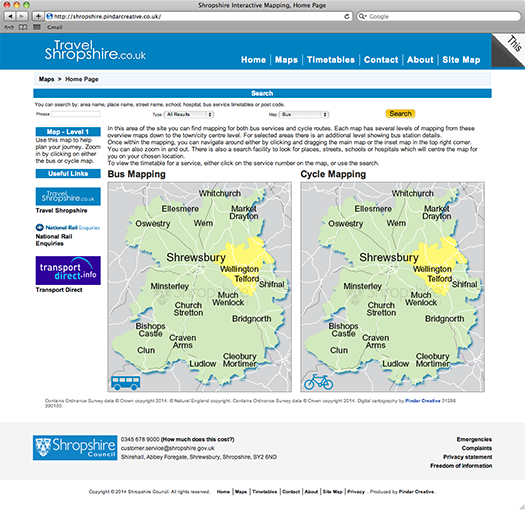Click Shrewsbury on the Cycle Mapping map

(x=389, y=258)
